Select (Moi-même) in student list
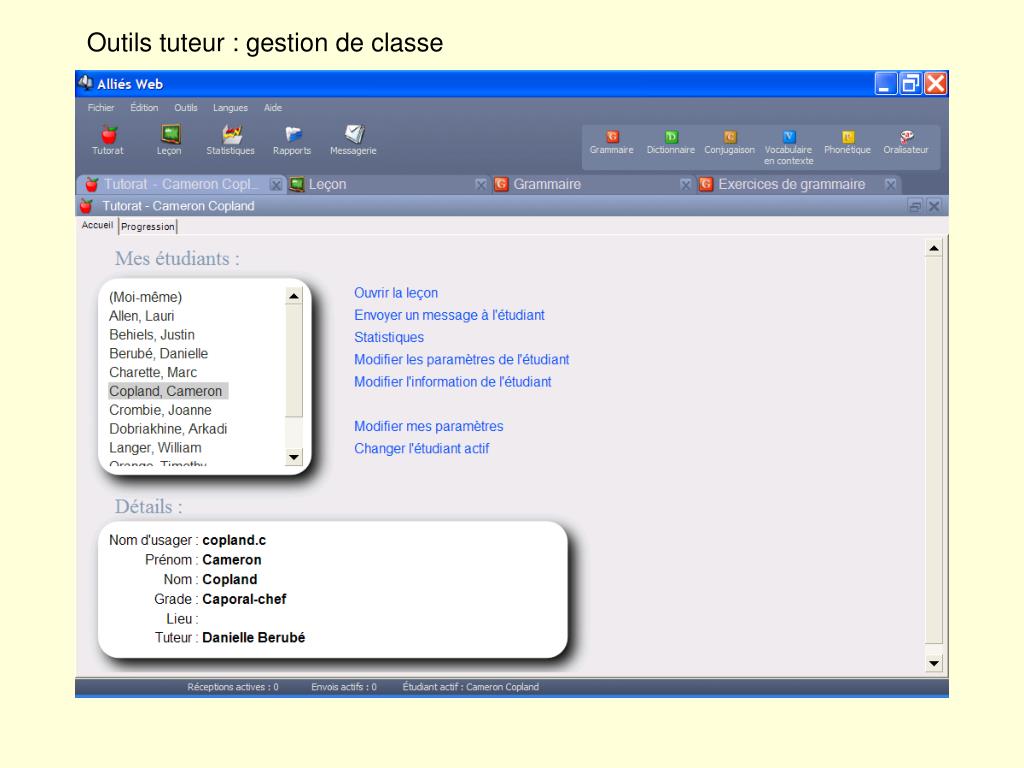This screenshot has height=768, width=1024. pyautogui.click(x=146, y=297)
